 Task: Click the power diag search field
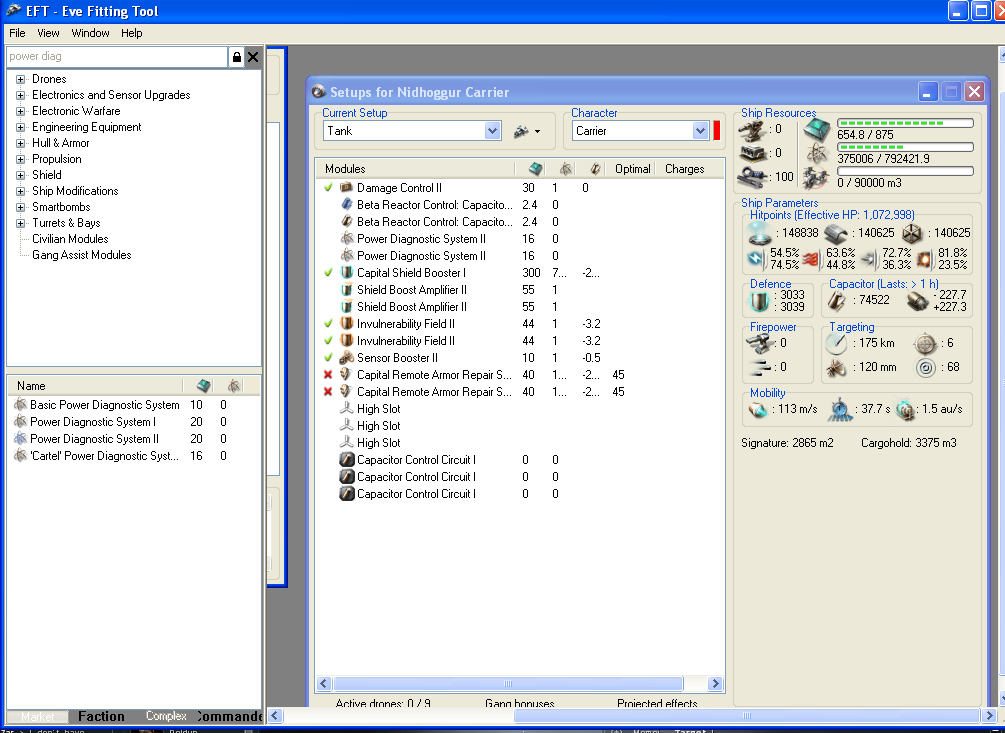117,56
